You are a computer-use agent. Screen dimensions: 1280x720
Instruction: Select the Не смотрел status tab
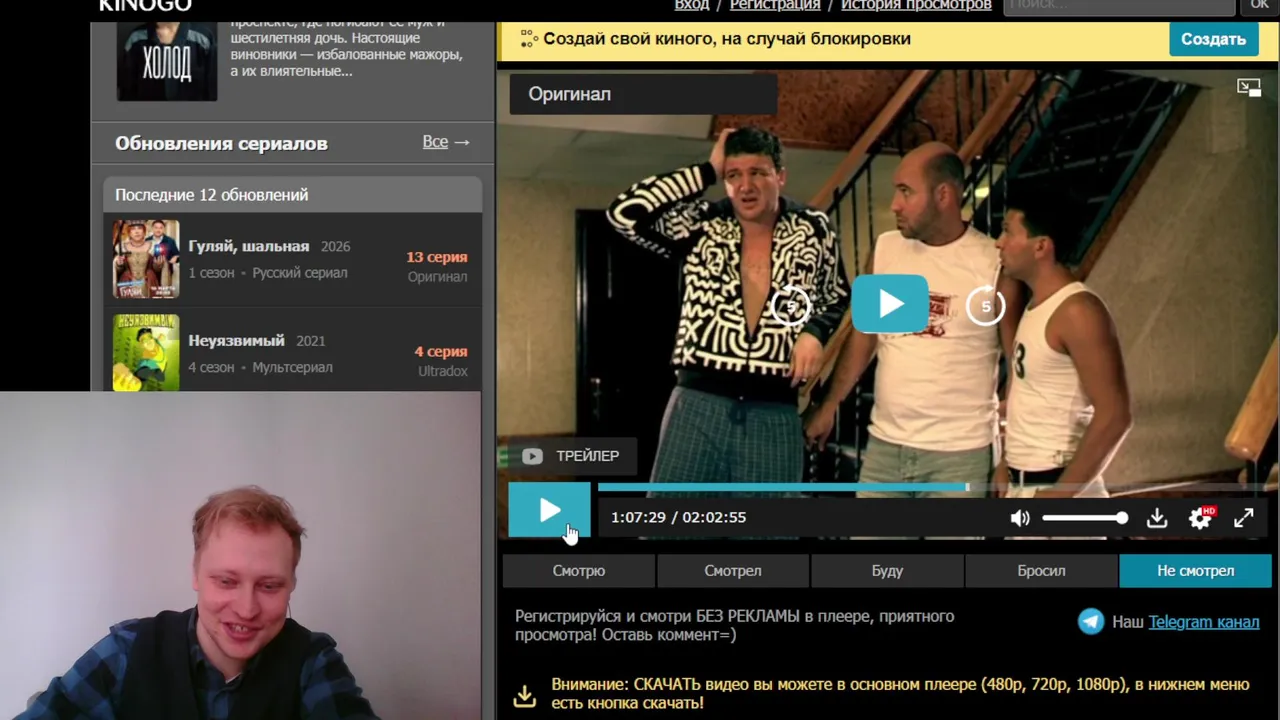click(x=1195, y=571)
